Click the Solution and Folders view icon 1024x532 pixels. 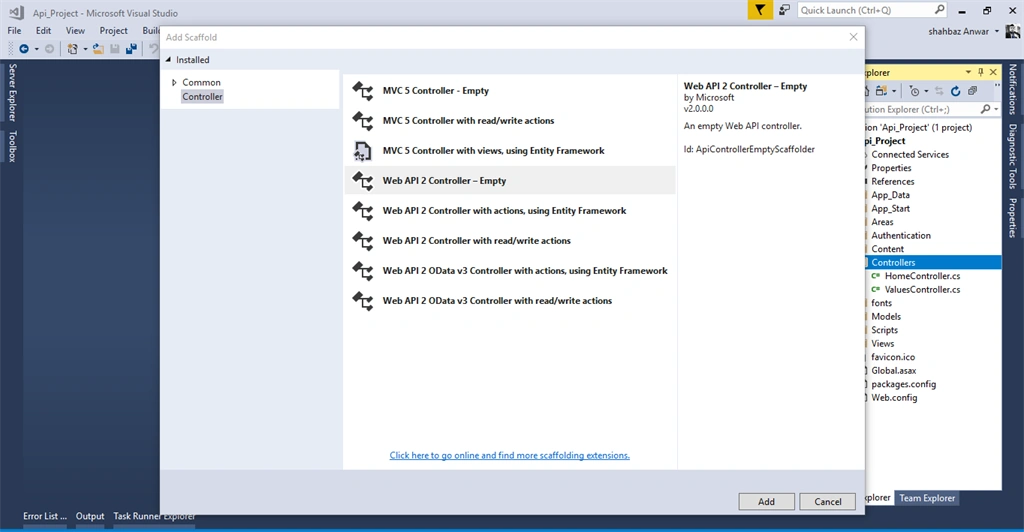882,91
